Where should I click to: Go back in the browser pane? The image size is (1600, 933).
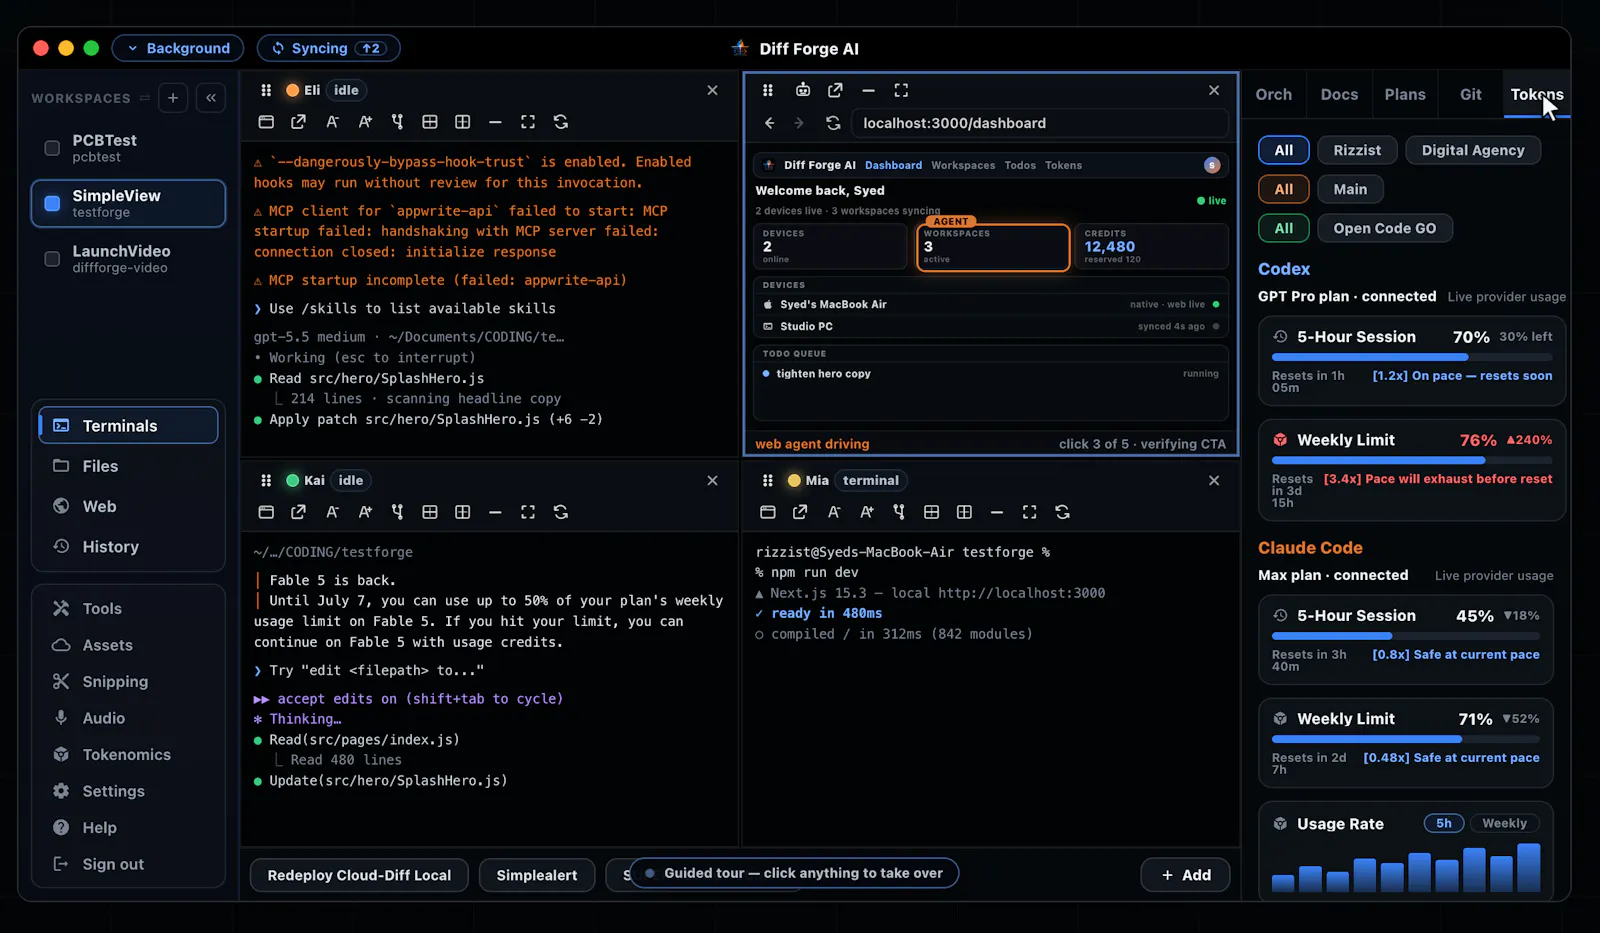(x=769, y=123)
